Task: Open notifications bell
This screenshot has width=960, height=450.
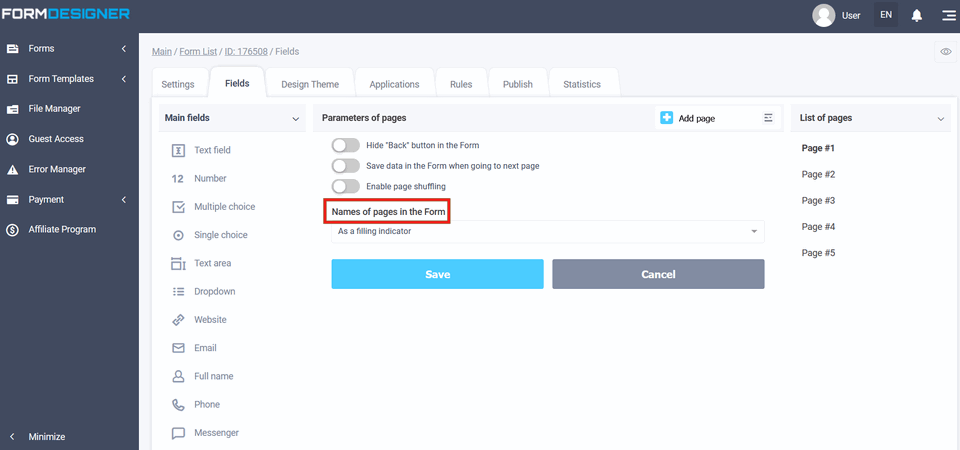Action: coord(917,16)
